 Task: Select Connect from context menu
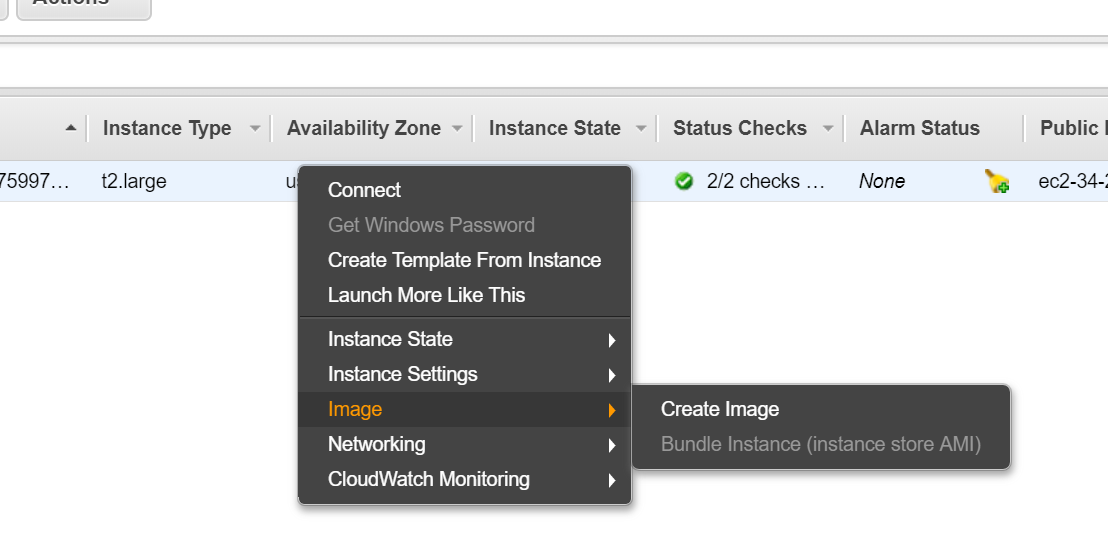[364, 190]
